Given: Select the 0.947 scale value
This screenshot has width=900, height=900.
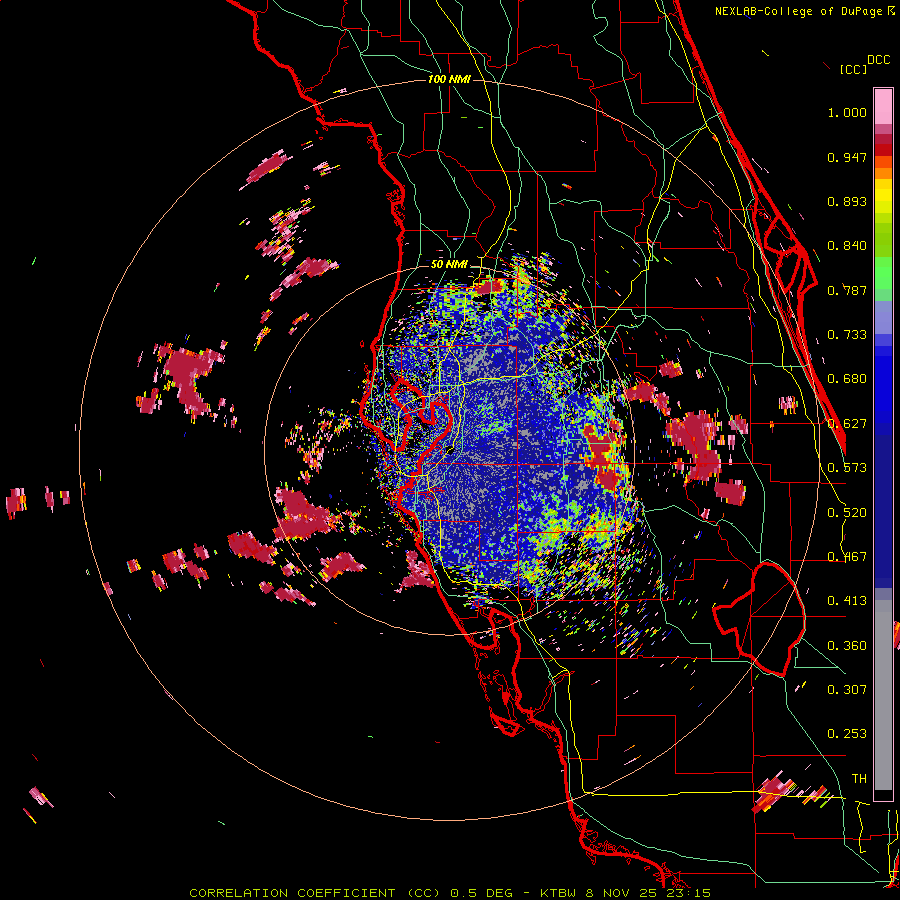Looking at the screenshot, I should click(847, 157).
